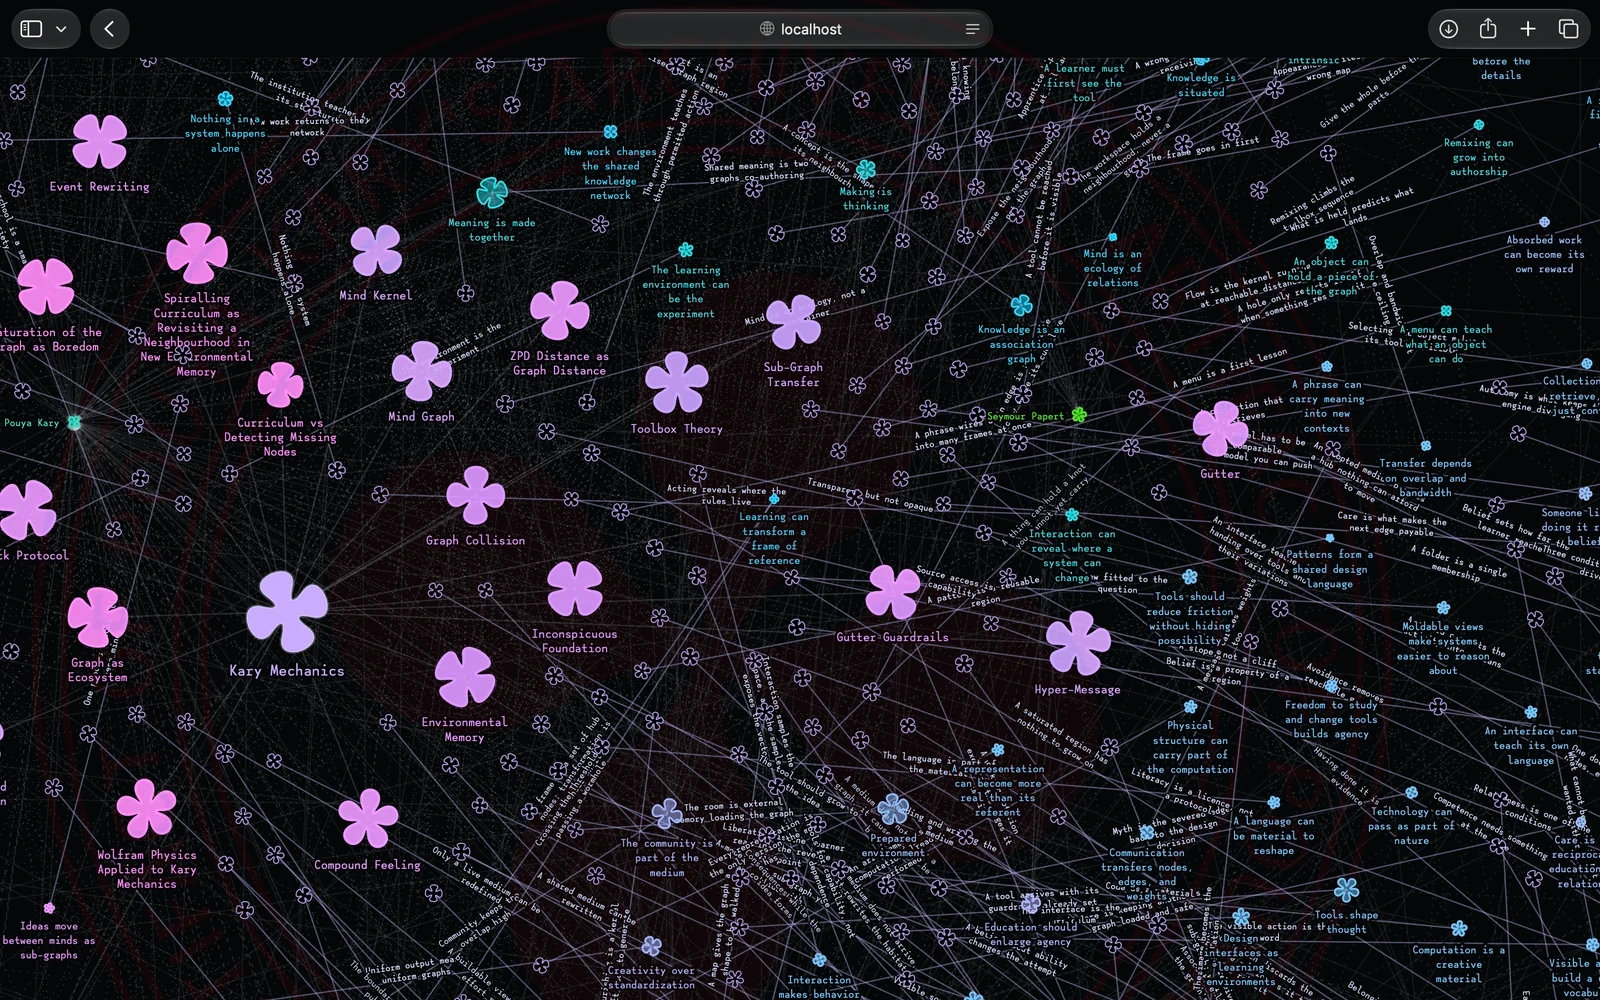Open the page reader menu icon in address bar
1600x1000 pixels.
coord(972,29)
